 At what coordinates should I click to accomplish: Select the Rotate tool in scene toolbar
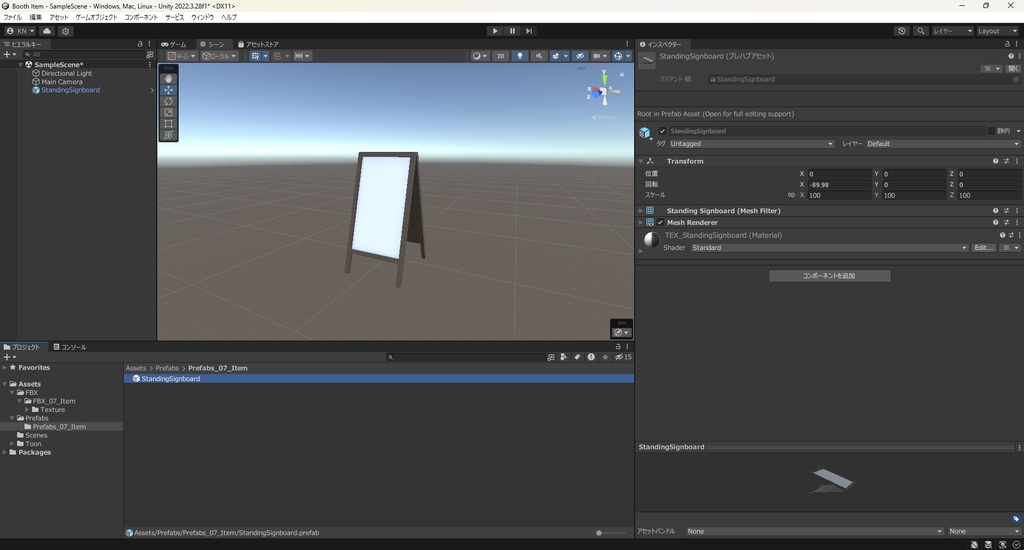pos(168,101)
